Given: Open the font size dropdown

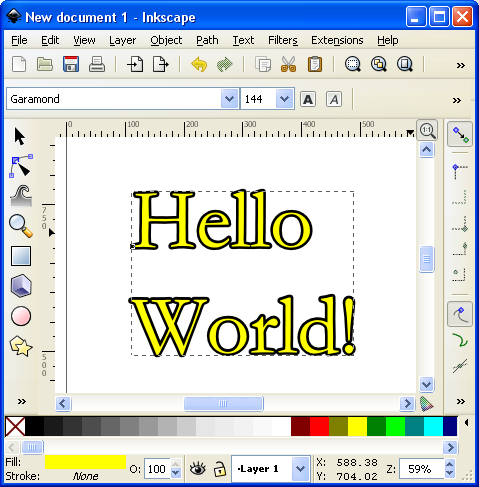Looking at the screenshot, I should 284,99.
